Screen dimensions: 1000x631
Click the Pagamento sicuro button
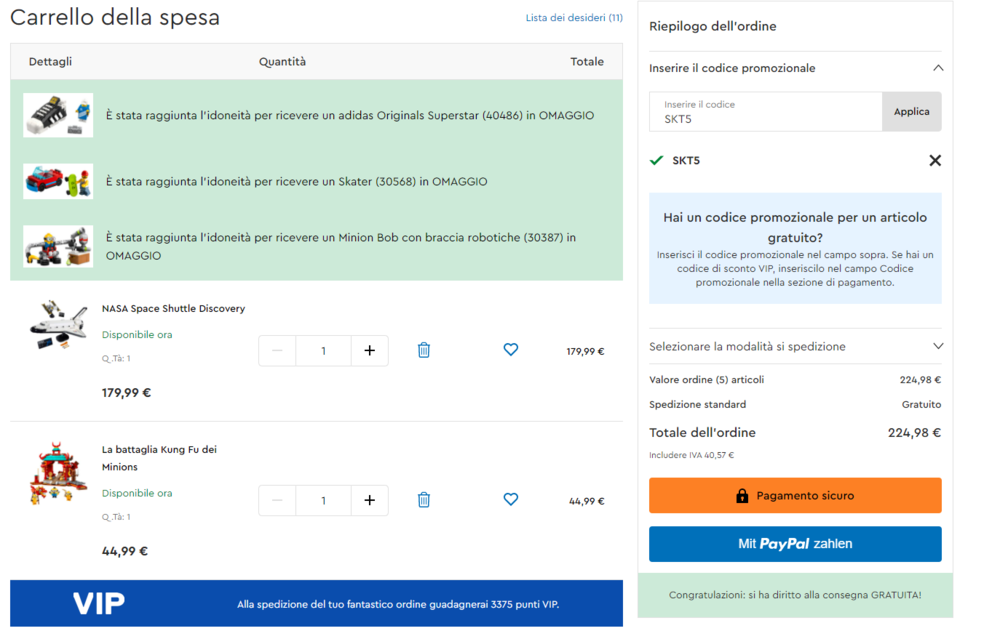795,496
